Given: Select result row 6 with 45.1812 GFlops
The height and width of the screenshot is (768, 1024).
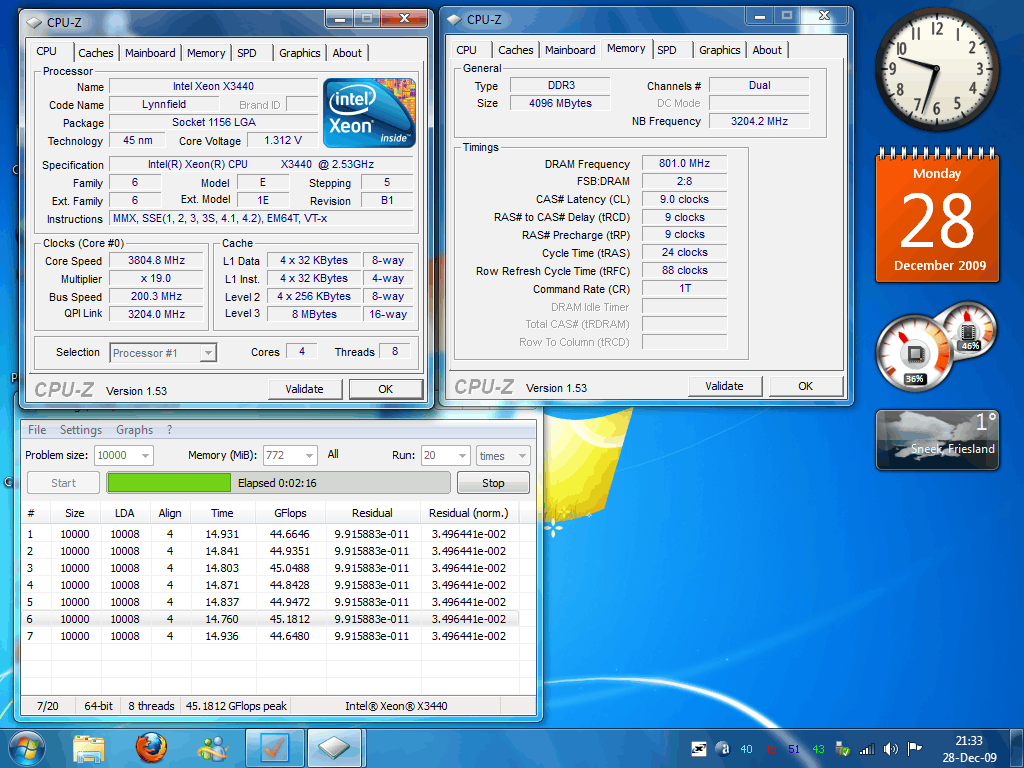Looking at the screenshot, I should pyautogui.click(x=270, y=618).
